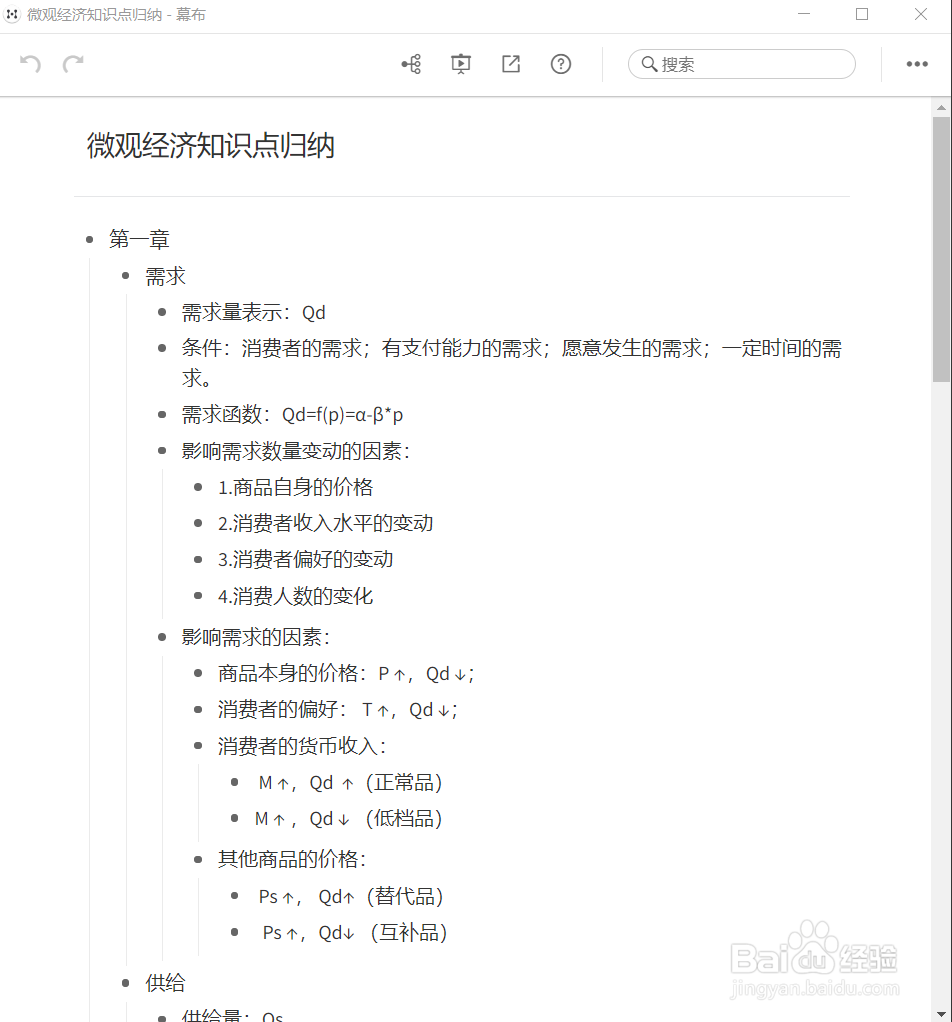Image resolution: width=952 pixels, height=1022 pixels.
Task: Collapse the 需求 bullet node
Action: 126,276
